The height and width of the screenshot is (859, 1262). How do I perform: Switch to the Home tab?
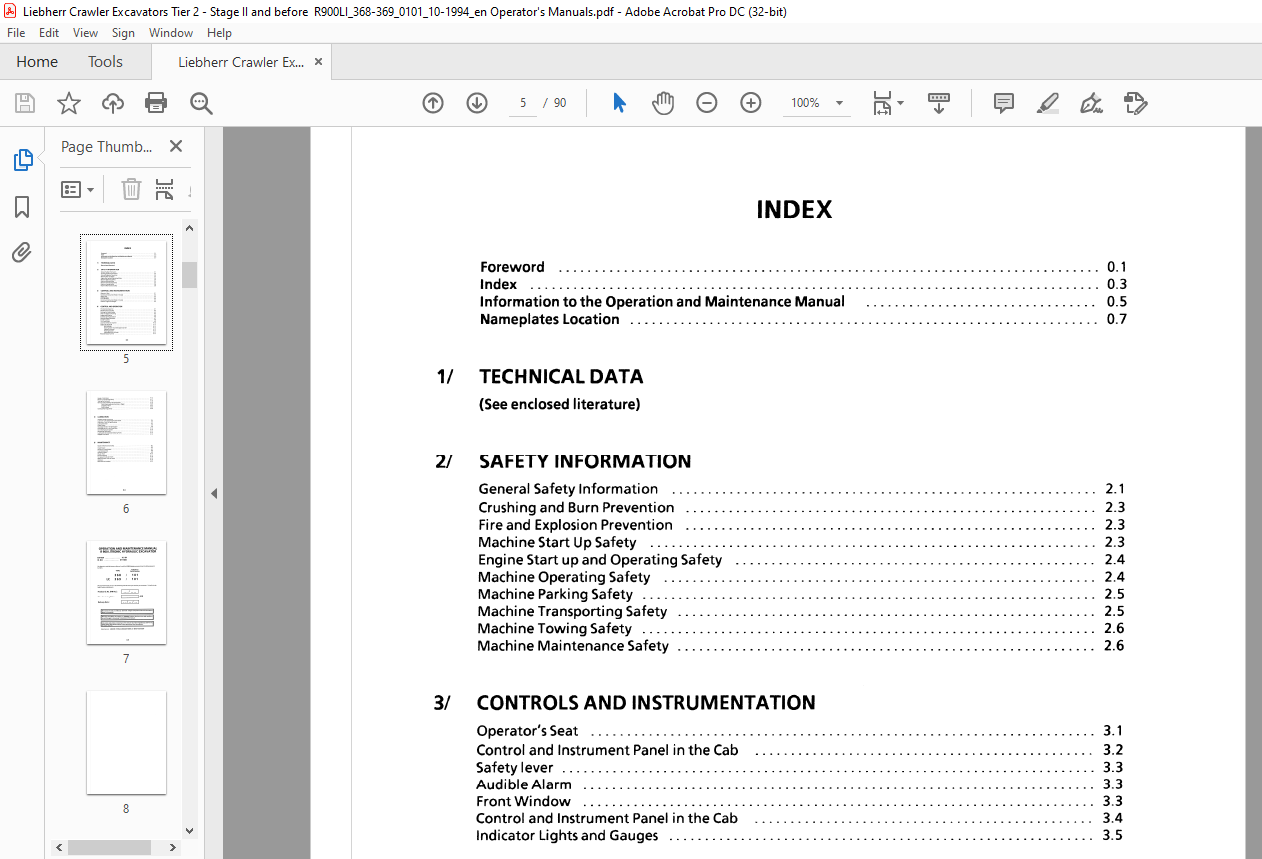(x=37, y=62)
